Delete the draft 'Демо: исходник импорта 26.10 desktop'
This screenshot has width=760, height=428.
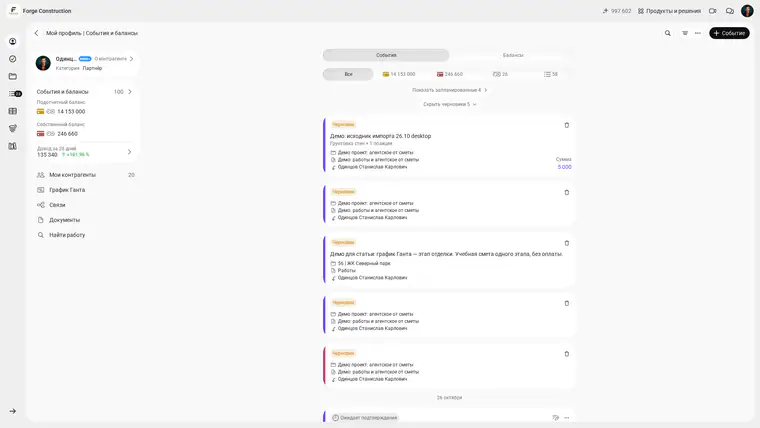[567, 125]
